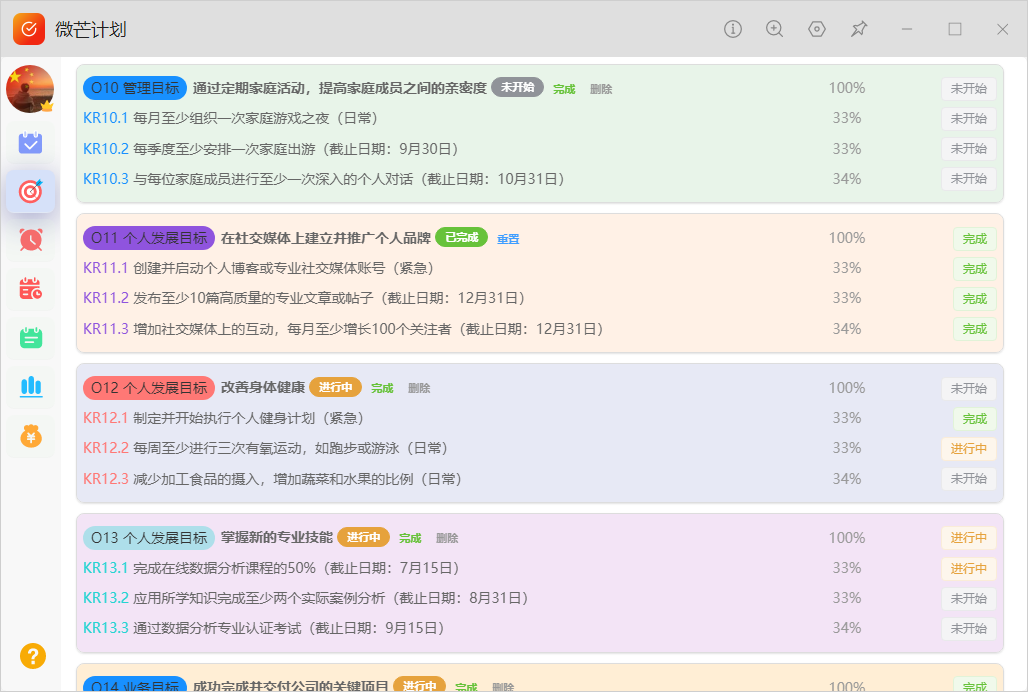Toggle 完成 status for KR11.1 row
The height and width of the screenshot is (692, 1028).
[x=974, y=269]
